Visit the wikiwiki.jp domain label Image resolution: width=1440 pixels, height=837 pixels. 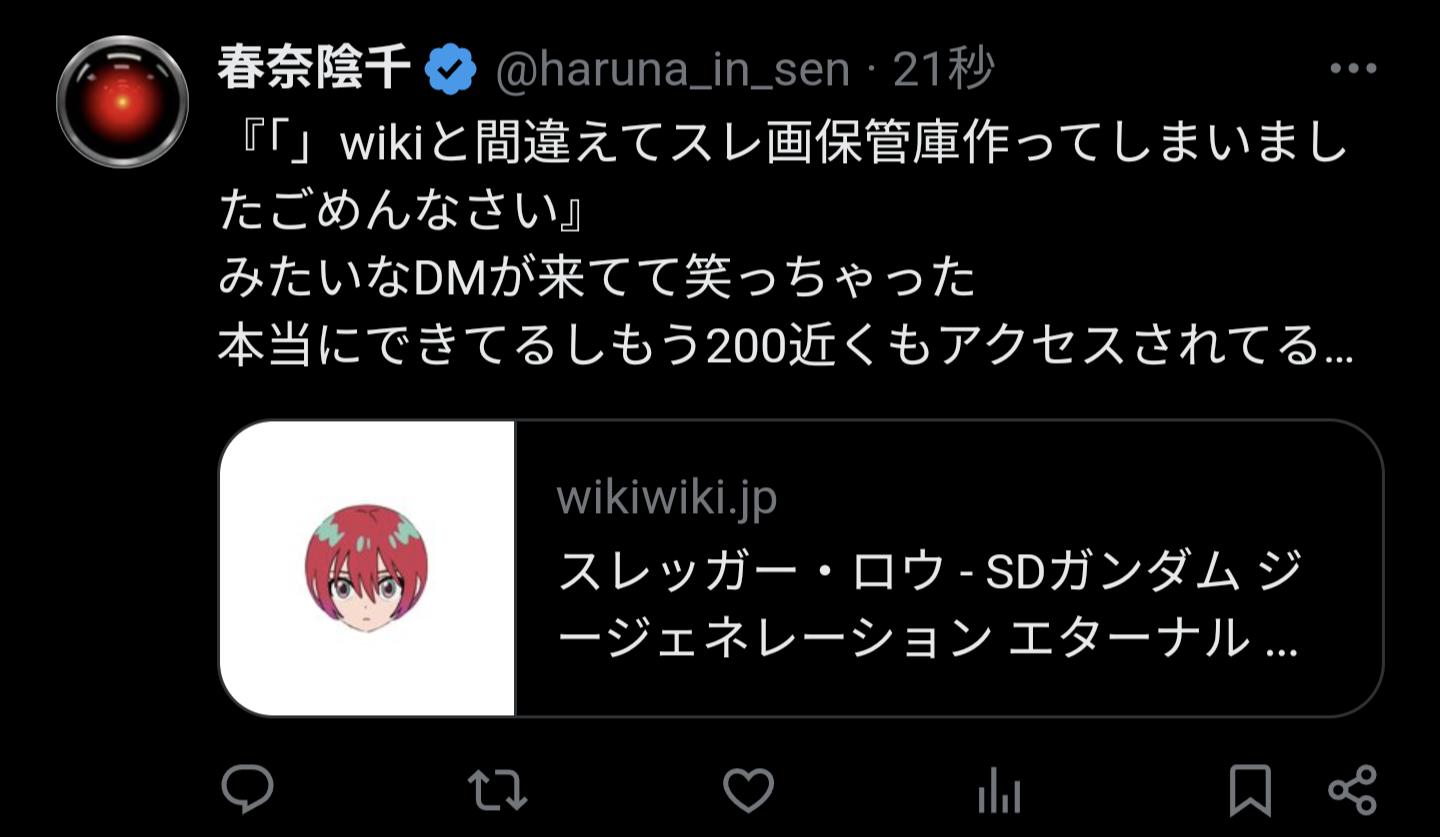click(x=667, y=498)
